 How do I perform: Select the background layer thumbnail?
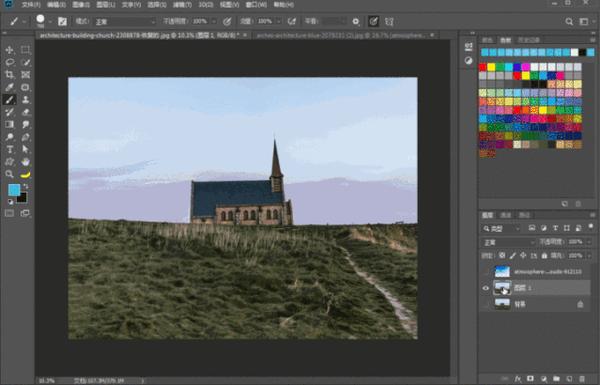coord(502,304)
